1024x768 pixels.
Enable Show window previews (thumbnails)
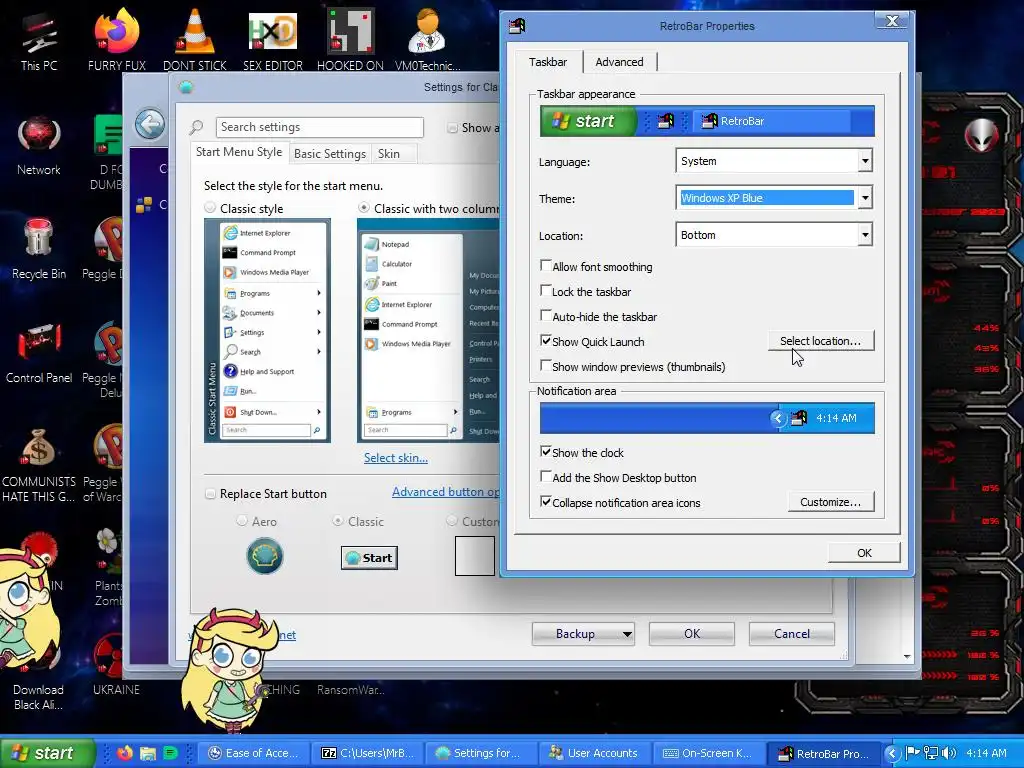tap(546, 366)
